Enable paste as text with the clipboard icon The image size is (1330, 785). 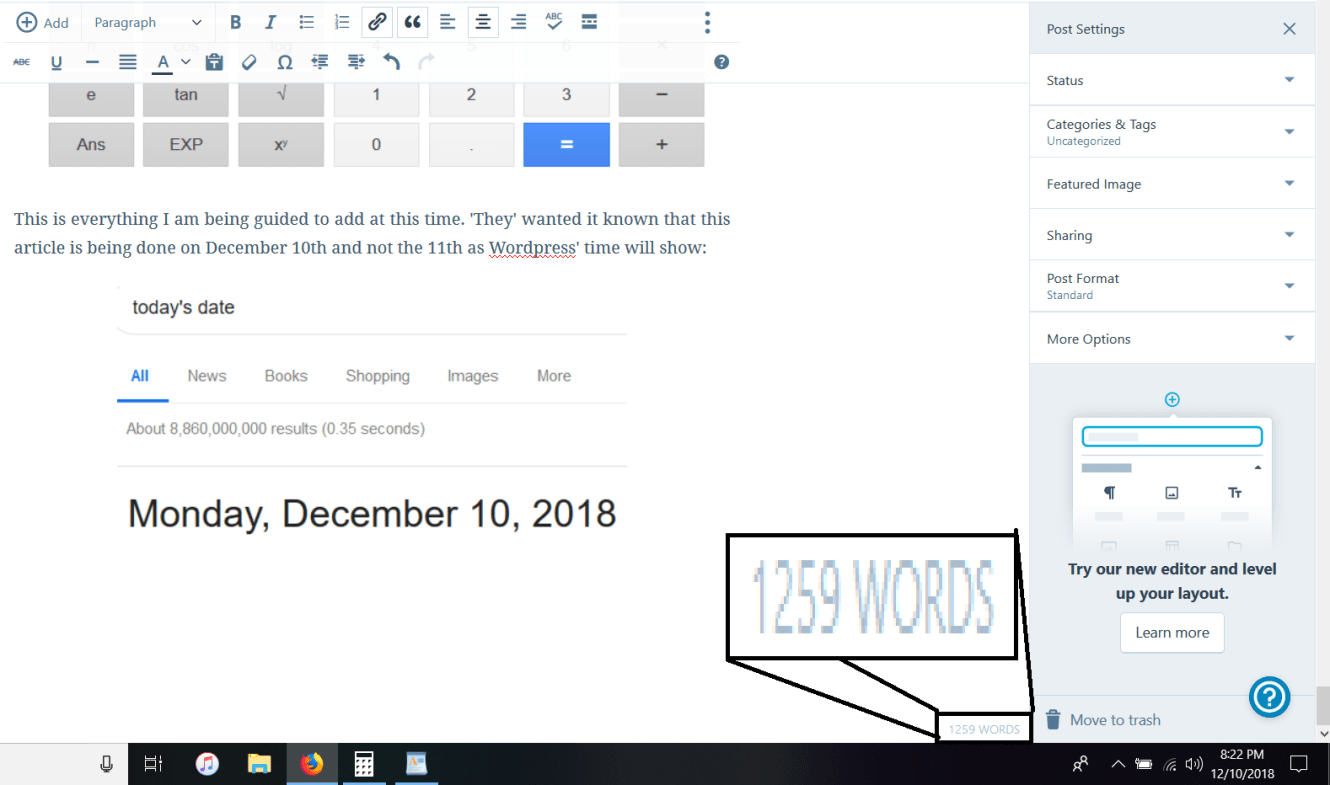point(214,61)
